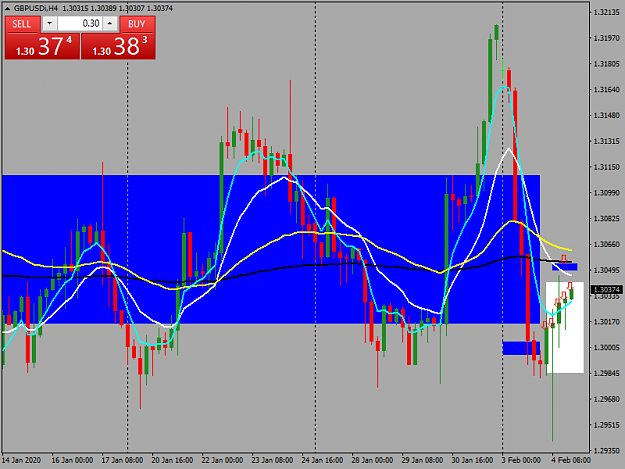Click the 17 Jan 08:00 time label
The height and width of the screenshot is (469, 625).
[122, 460]
